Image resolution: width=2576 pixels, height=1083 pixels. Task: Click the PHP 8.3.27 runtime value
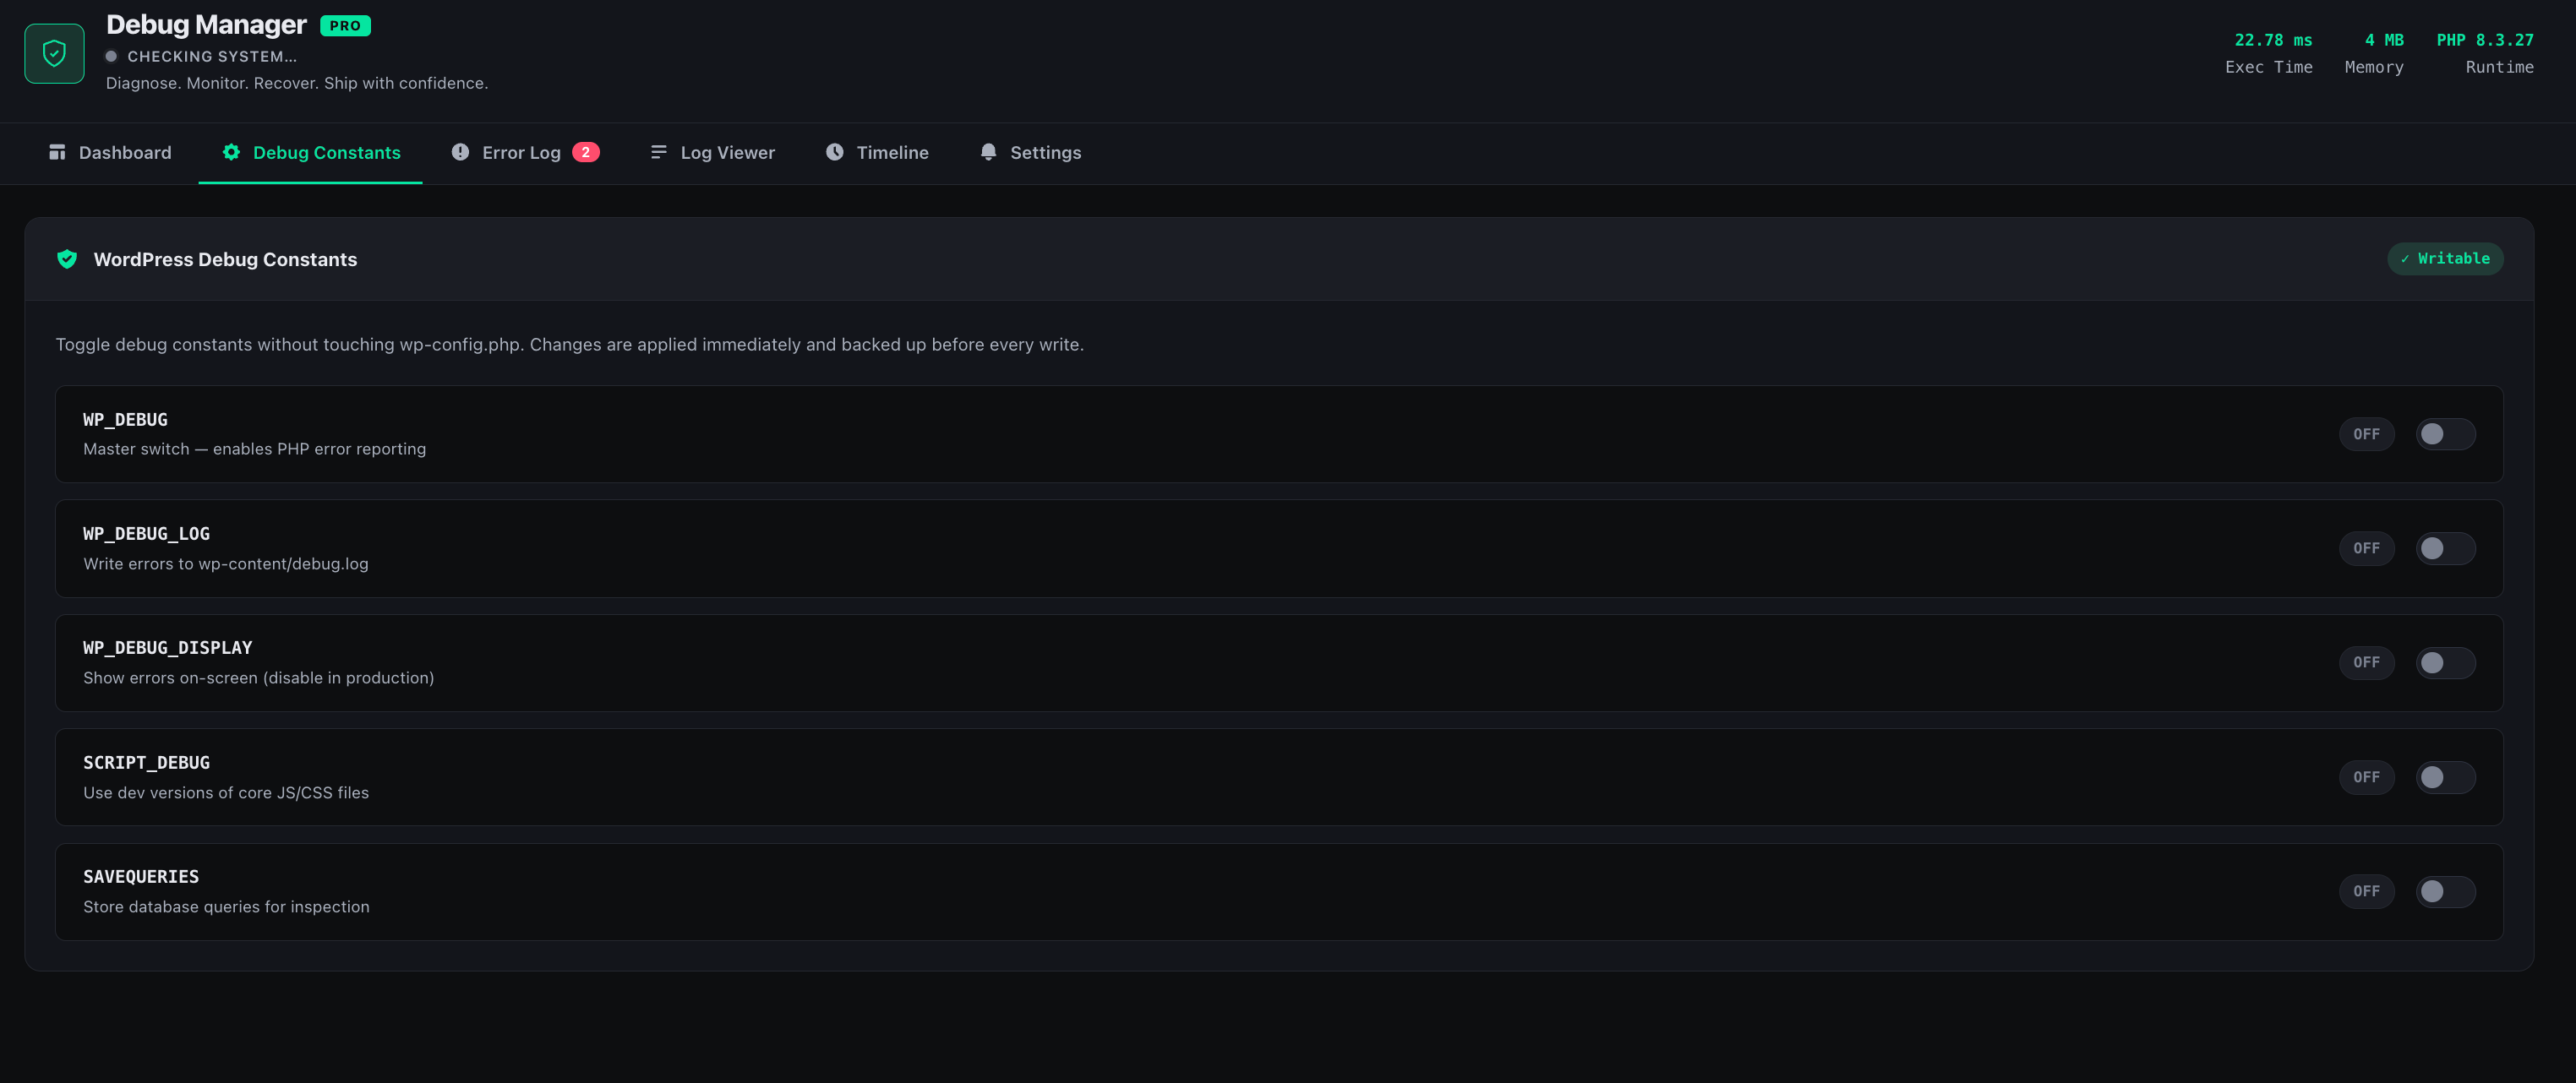(2485, 40)
